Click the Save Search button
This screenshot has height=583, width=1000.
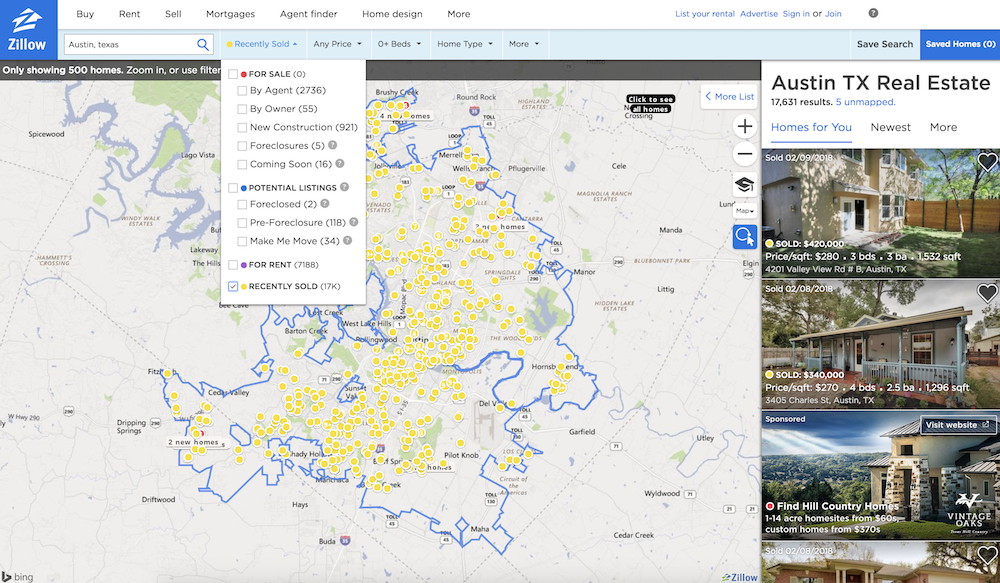885,44
